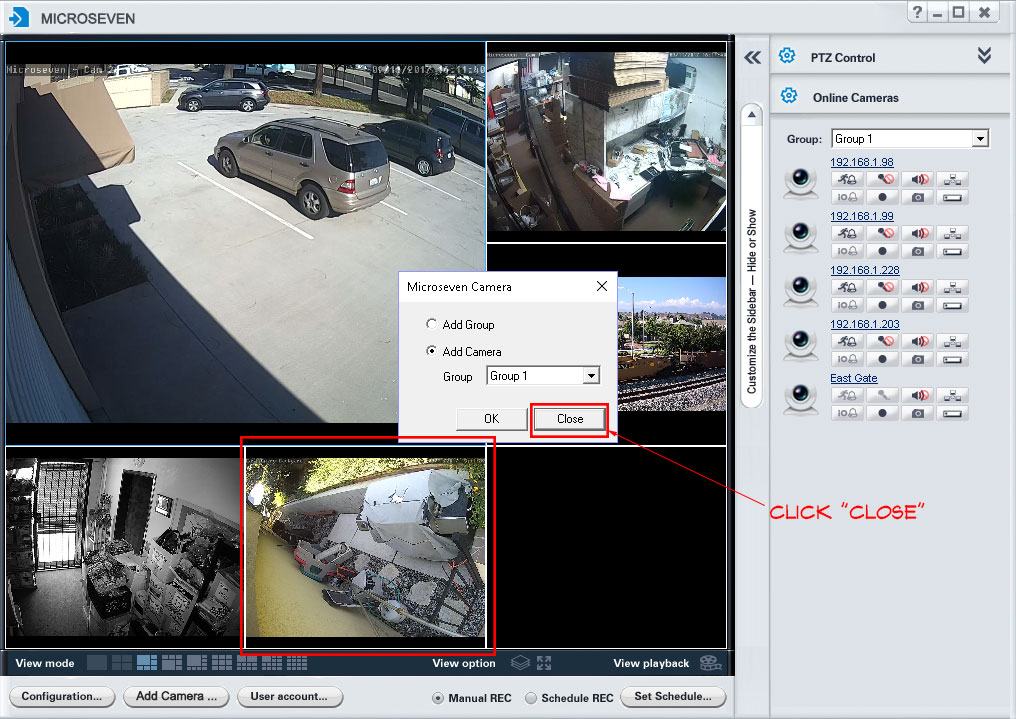Select the Add Camera radio button
Screen dimensions: 1016x719
coord(432,351)
